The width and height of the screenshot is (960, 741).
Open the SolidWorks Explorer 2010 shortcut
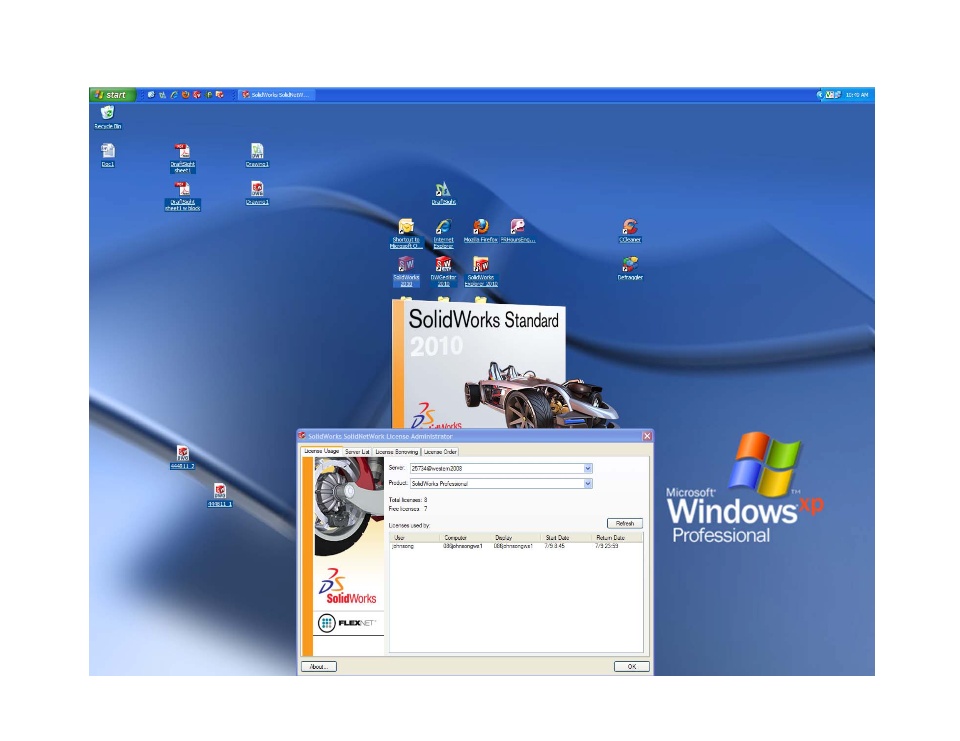coord(481,272)
